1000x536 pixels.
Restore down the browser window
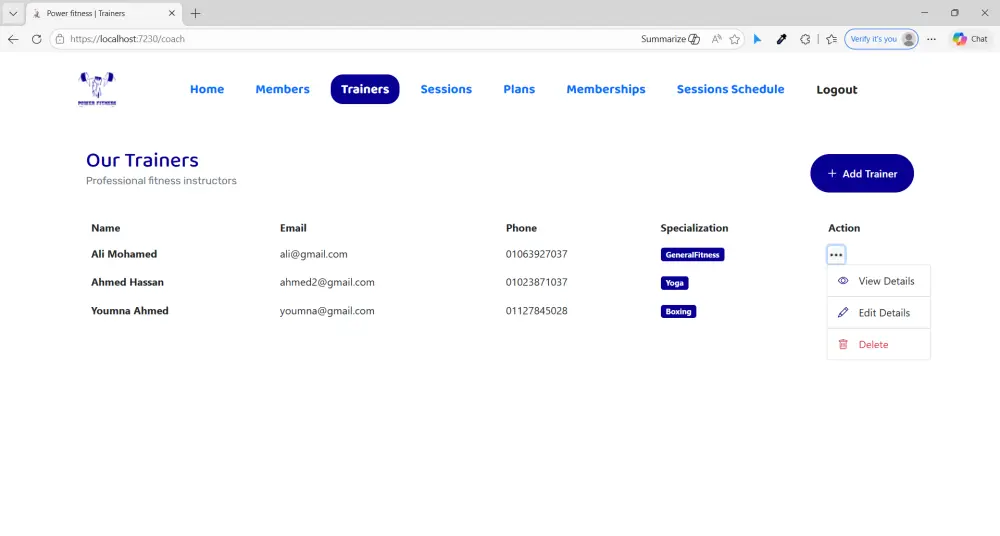point(954,13)
